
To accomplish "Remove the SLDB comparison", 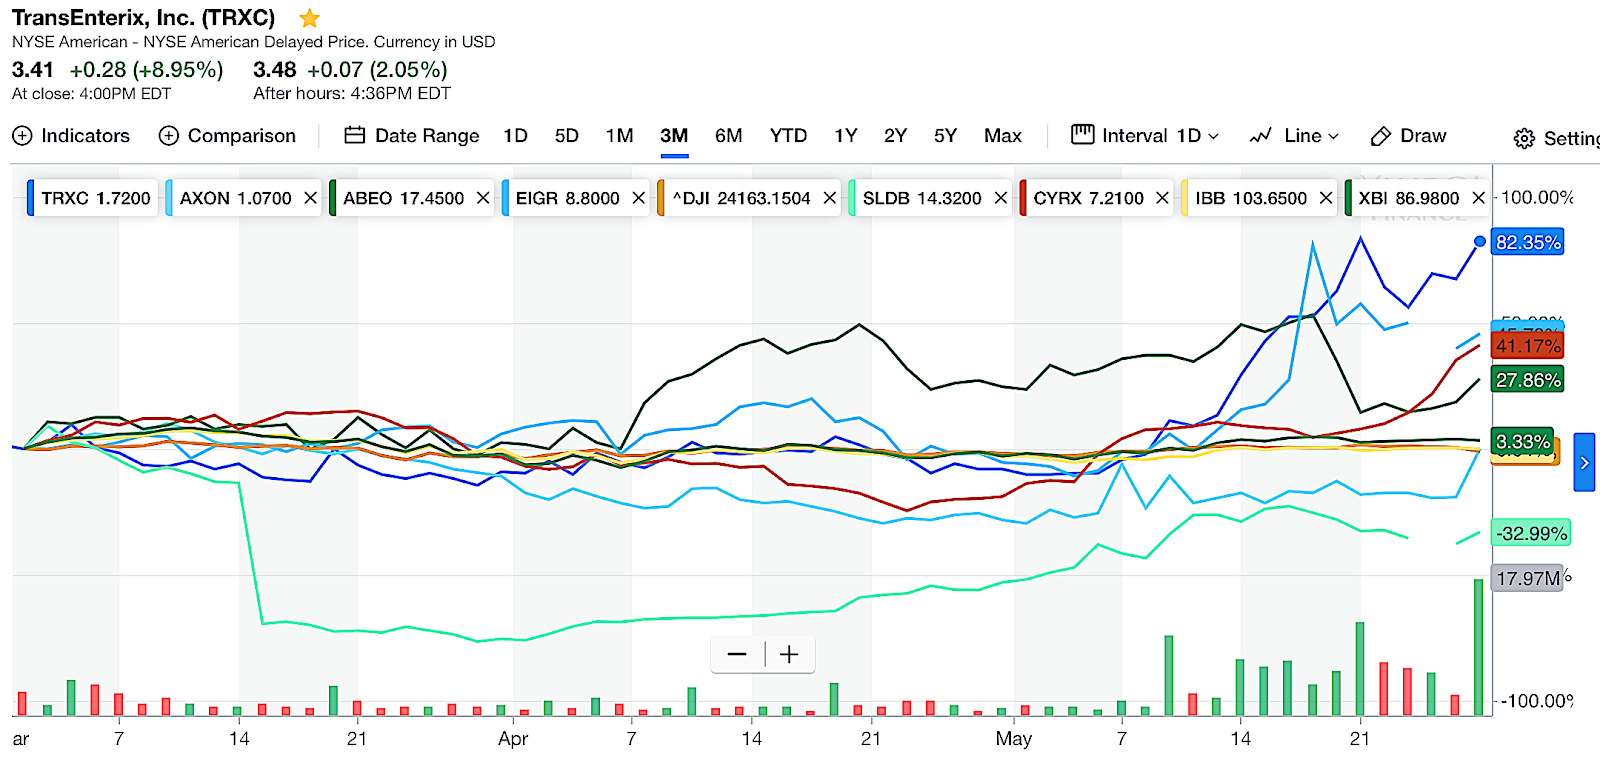I will point(1000,198).
